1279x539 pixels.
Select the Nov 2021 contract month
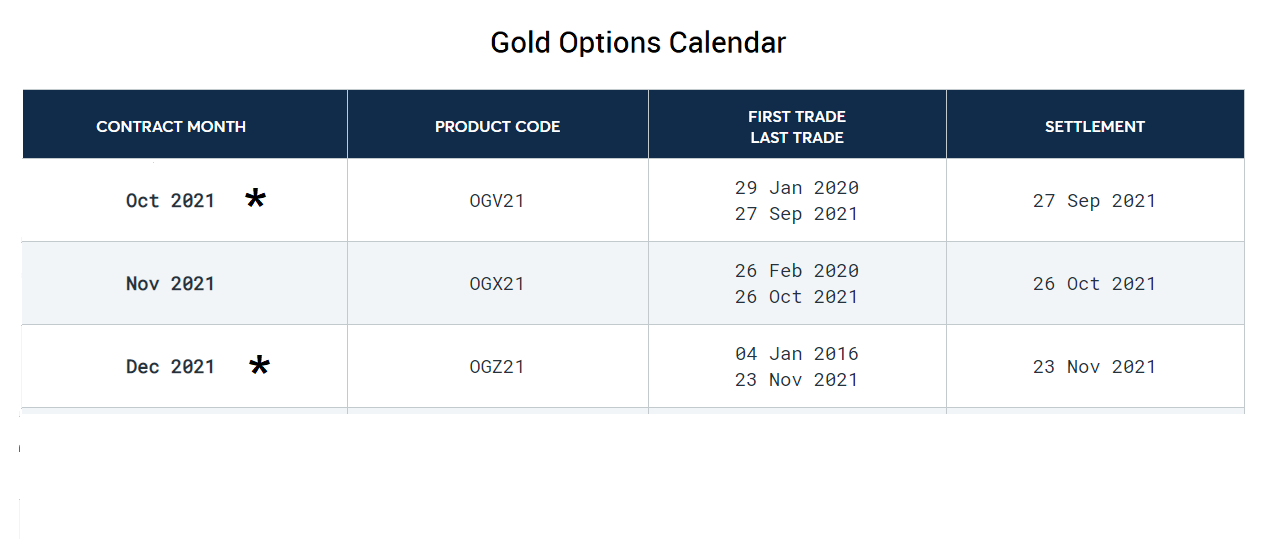(170, 284)
